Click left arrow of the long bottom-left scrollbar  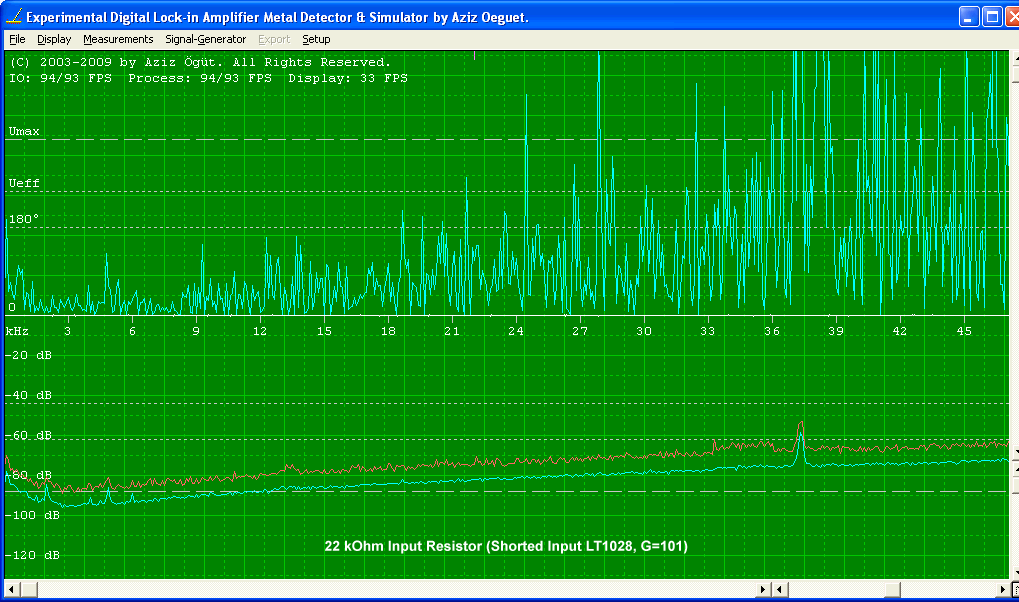pos(12,589)
